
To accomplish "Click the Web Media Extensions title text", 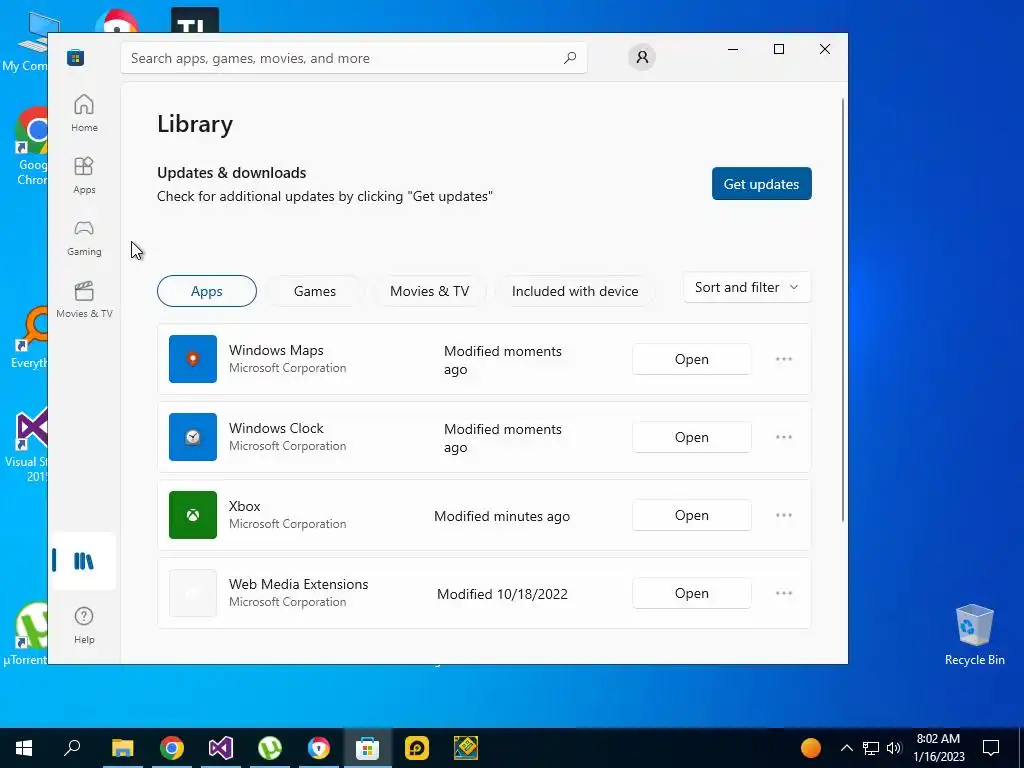I will point(298,584).
